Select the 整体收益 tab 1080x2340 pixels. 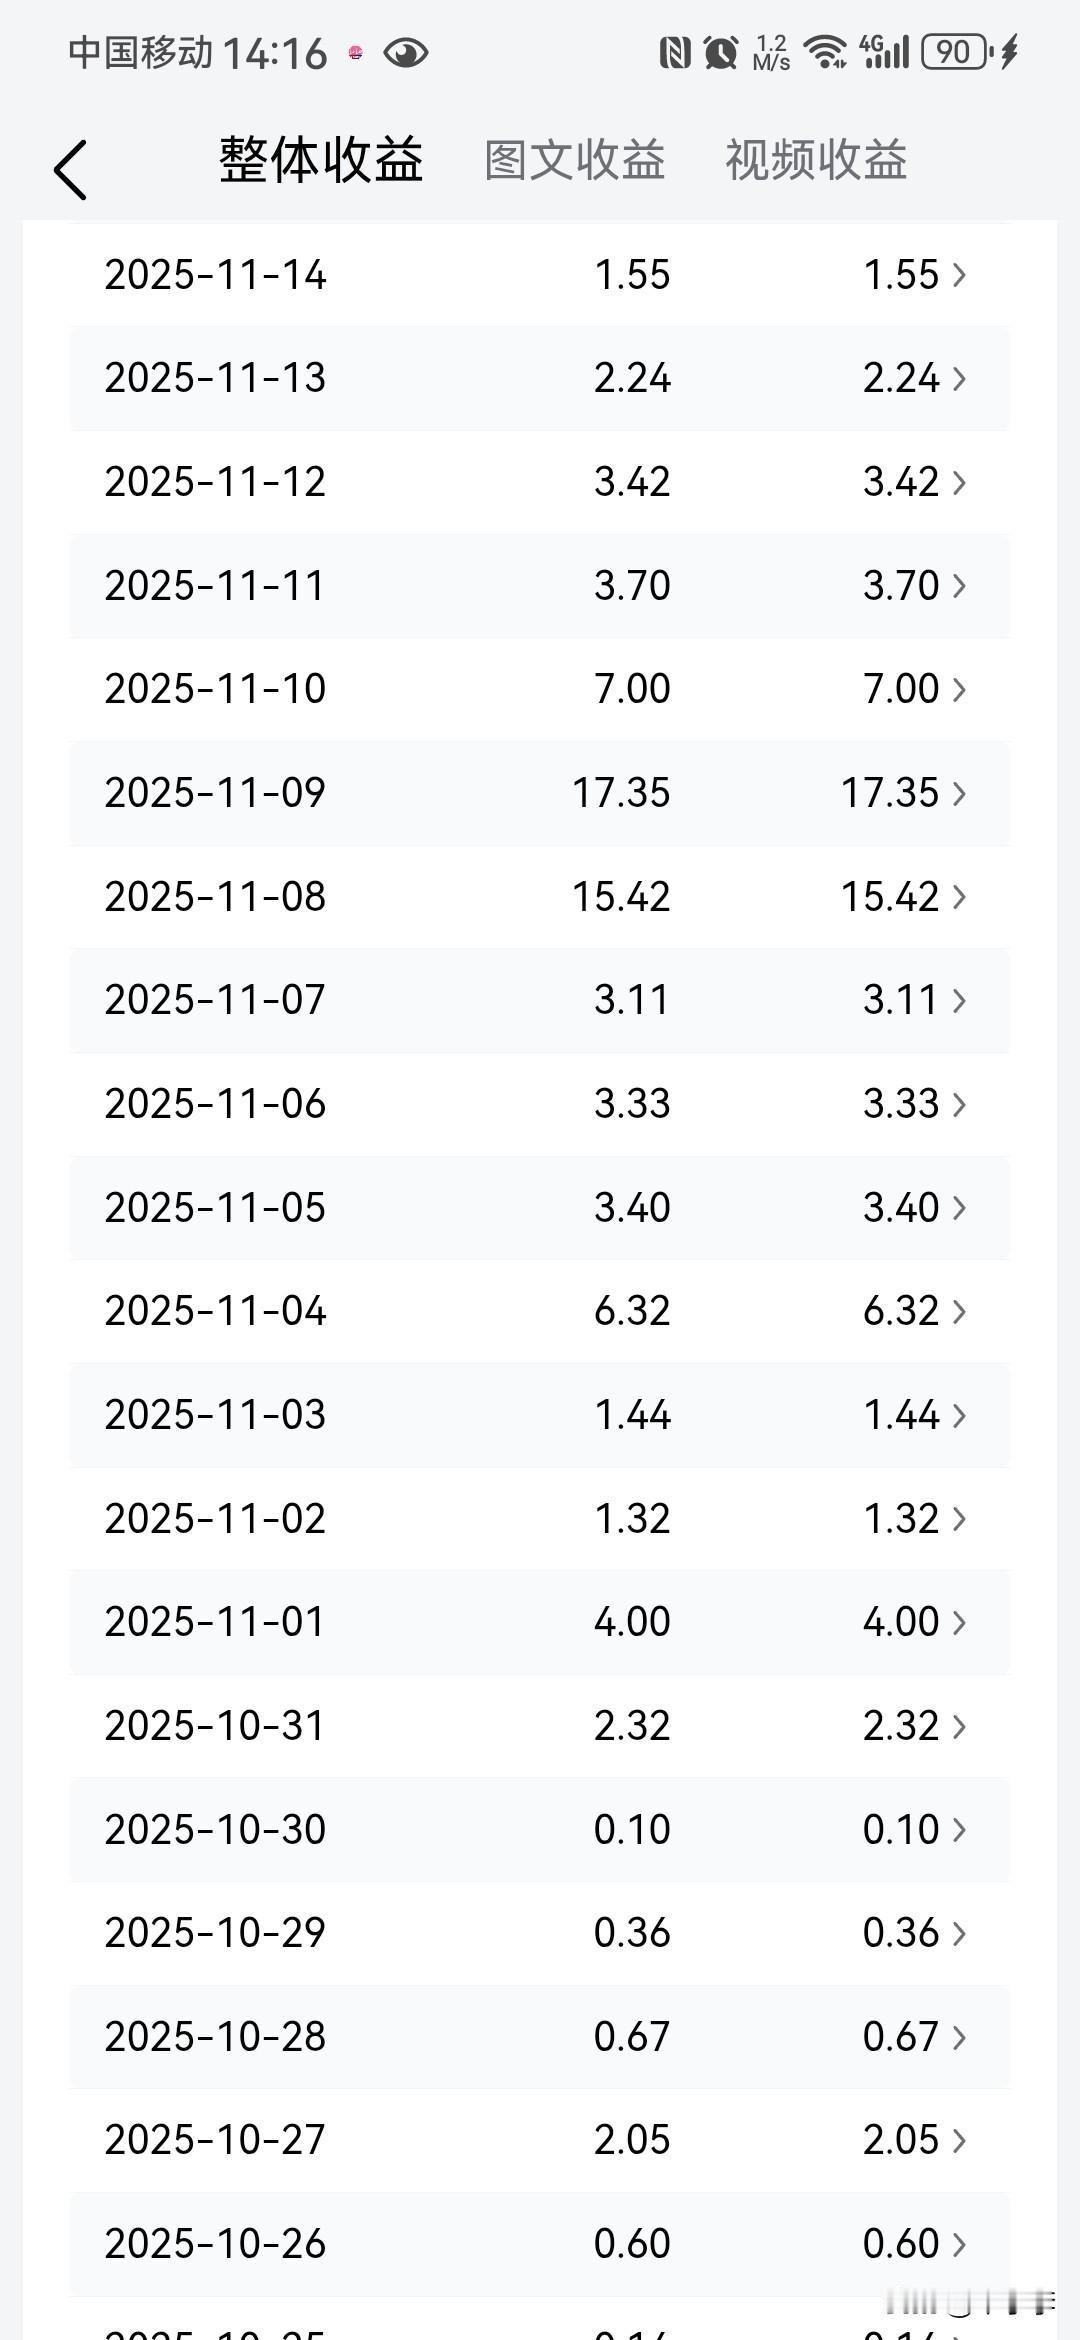pyautogui.click(x=321, y=160)
